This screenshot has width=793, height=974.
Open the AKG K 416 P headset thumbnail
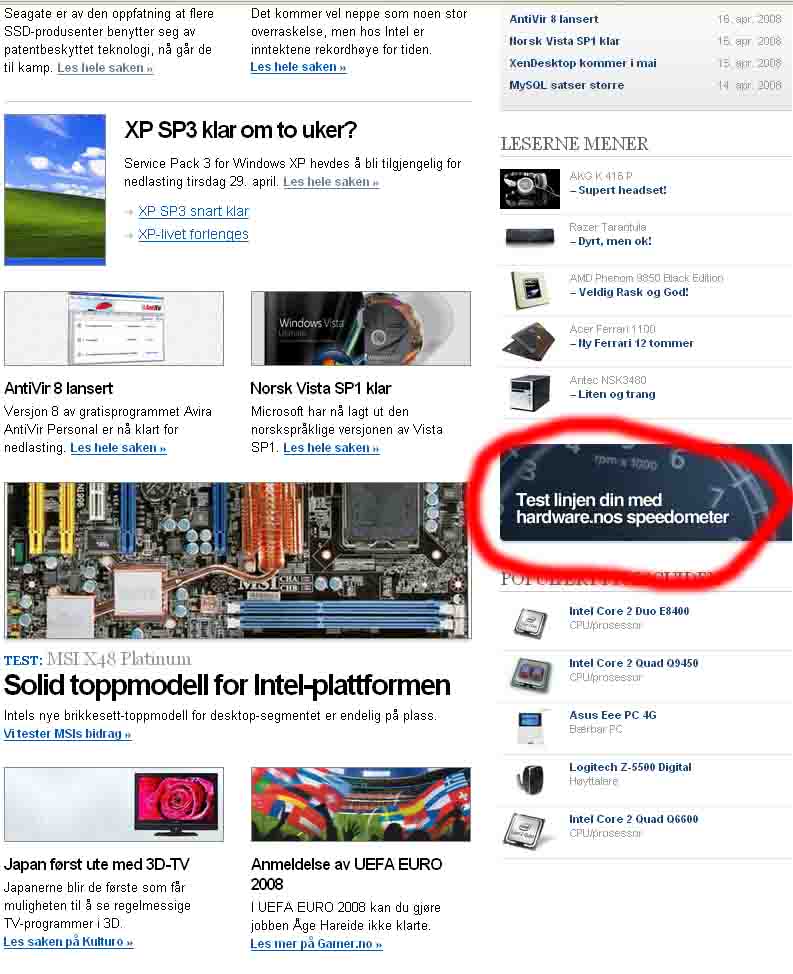coord(530,188)
